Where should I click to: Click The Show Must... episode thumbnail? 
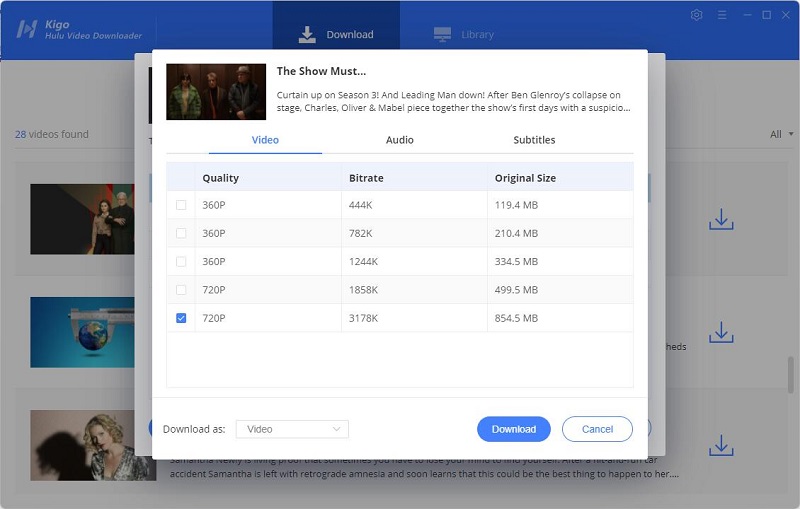pyautogui.click(x=216, y=92)
